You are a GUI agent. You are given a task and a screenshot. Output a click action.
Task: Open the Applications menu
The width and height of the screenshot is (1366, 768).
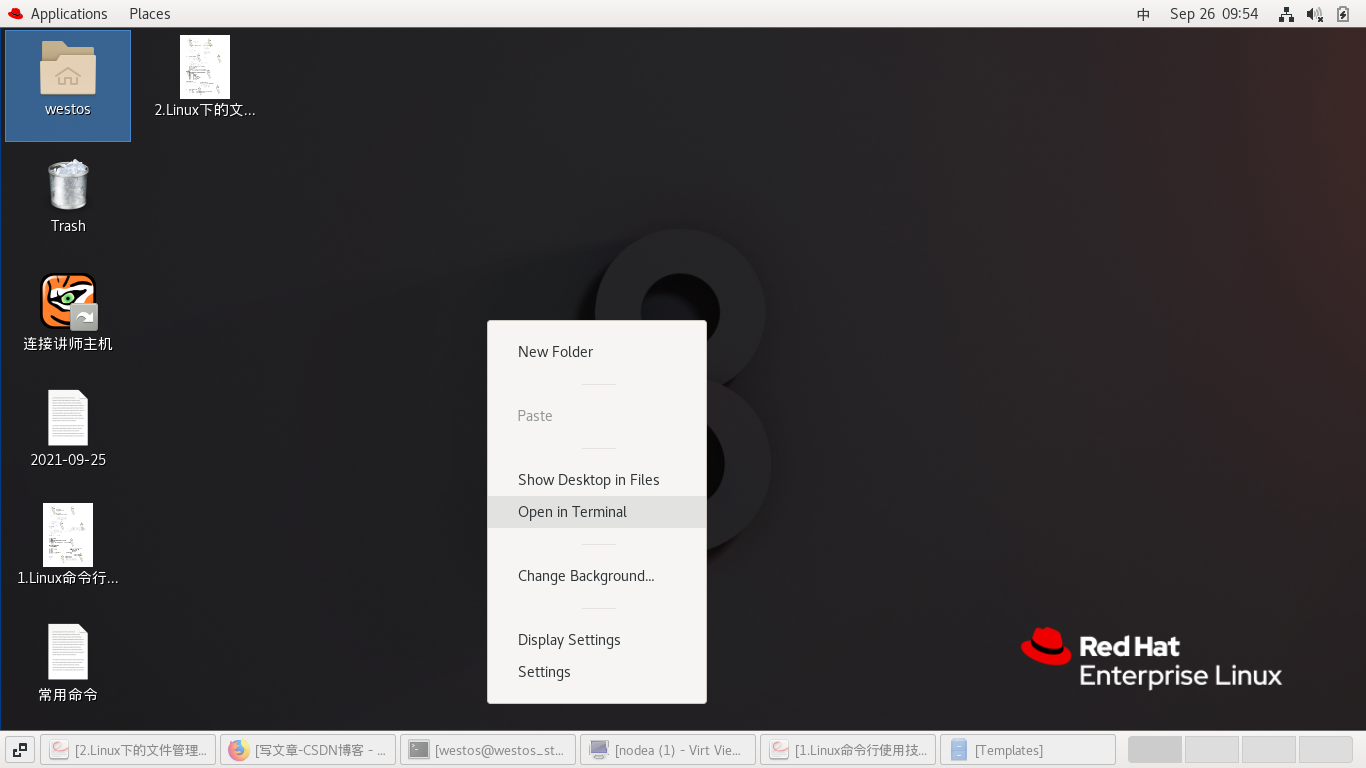pyautogui.click(x=69, y=14)
